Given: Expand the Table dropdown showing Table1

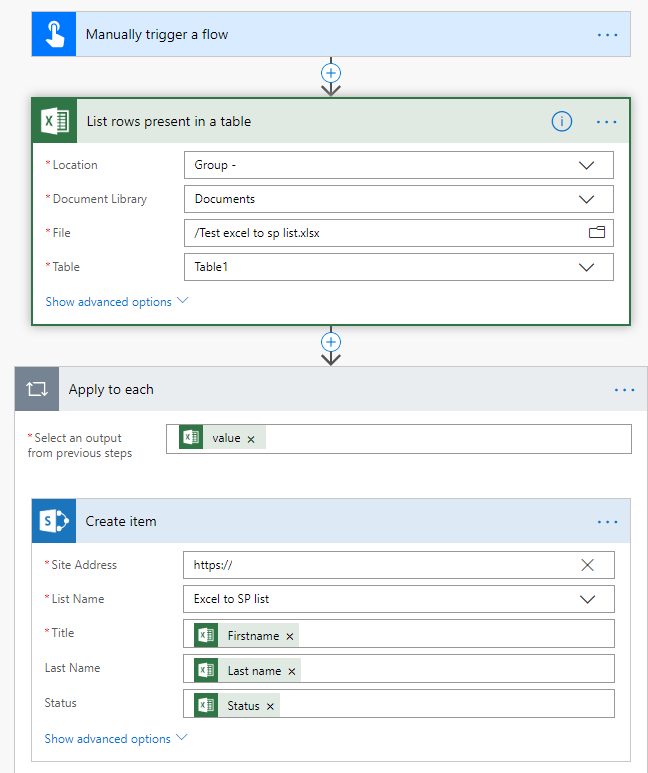Looking at the screenshot, I should coord(587,267).
